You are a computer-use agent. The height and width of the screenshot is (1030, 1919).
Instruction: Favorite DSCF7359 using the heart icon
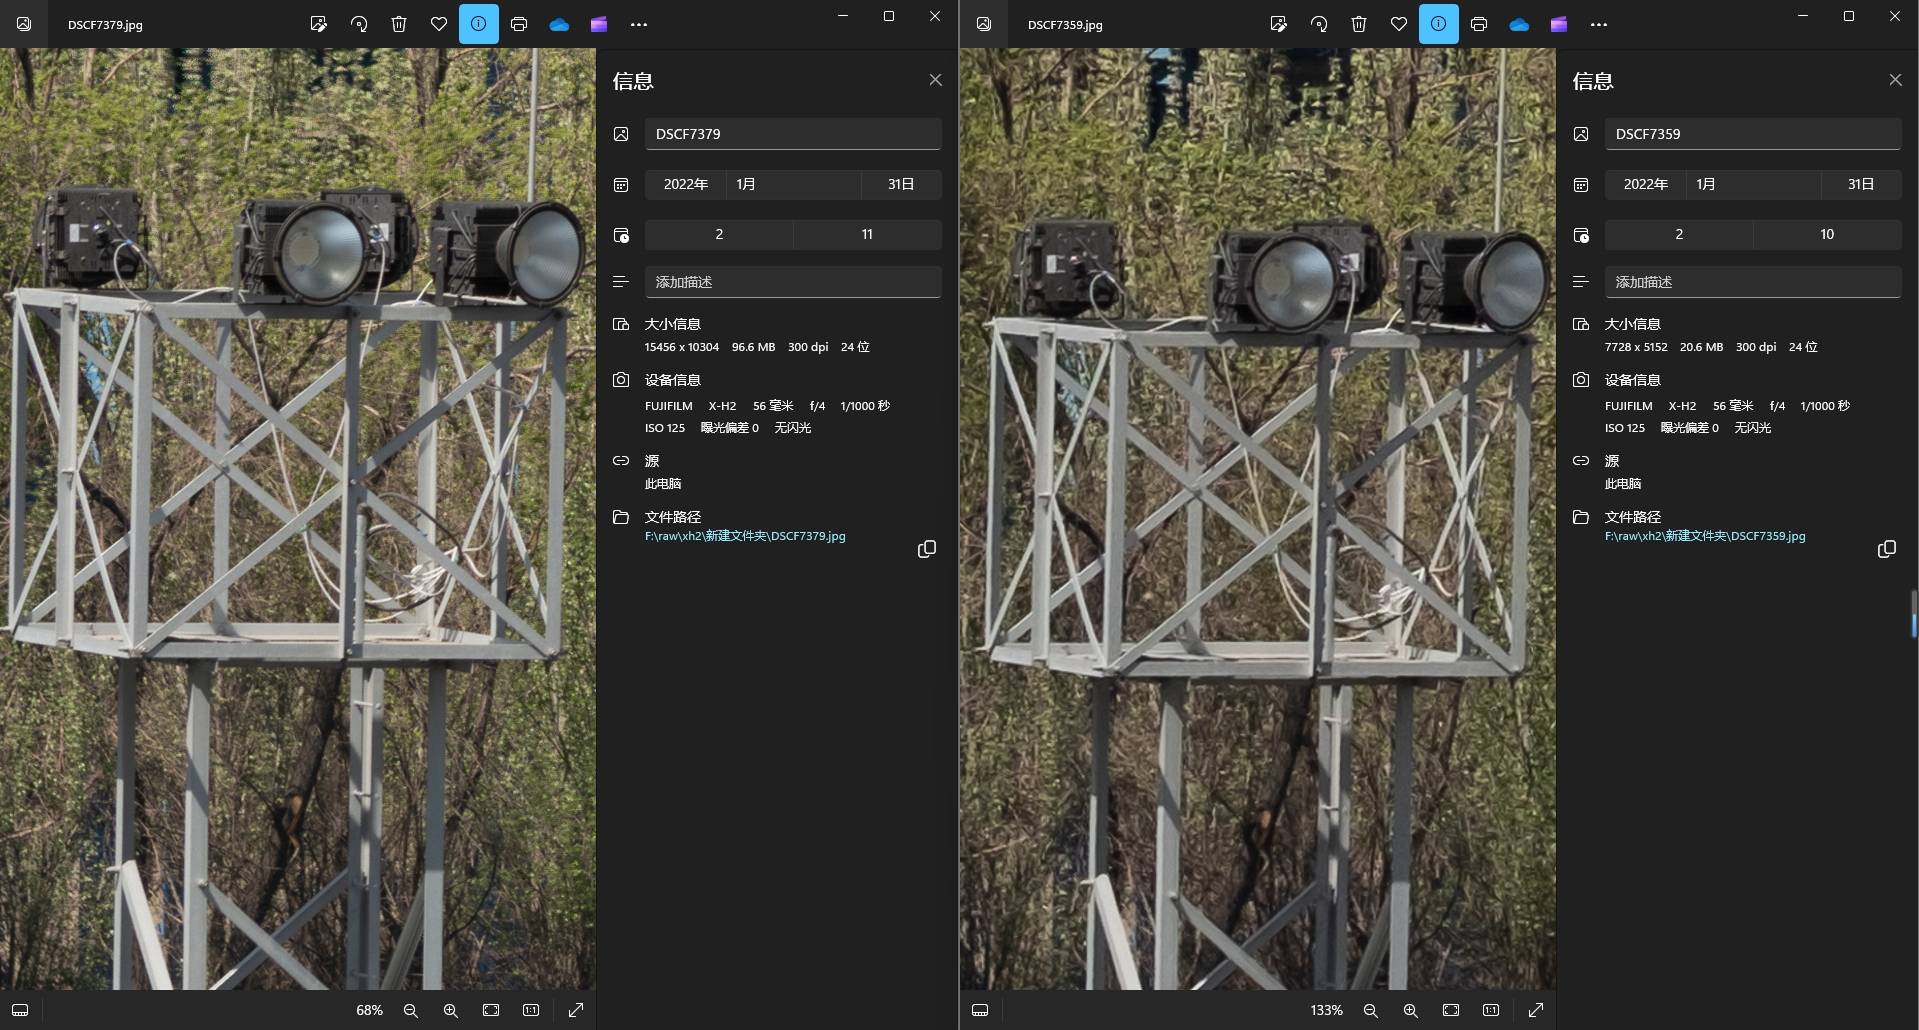coord(1399,24)
